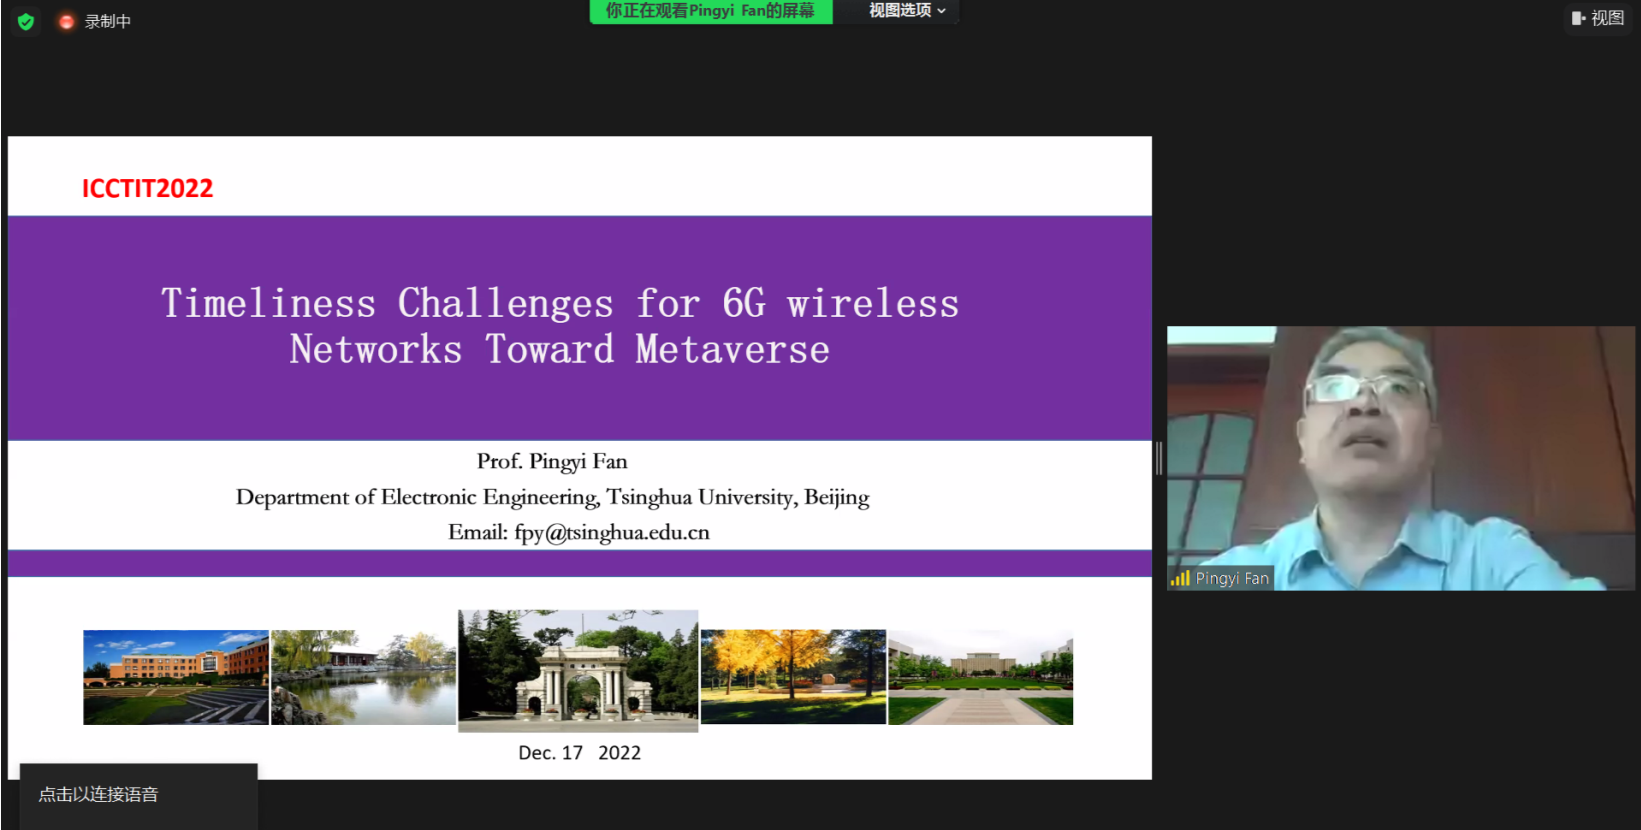Click the lake pavilion campus photo

363,677
